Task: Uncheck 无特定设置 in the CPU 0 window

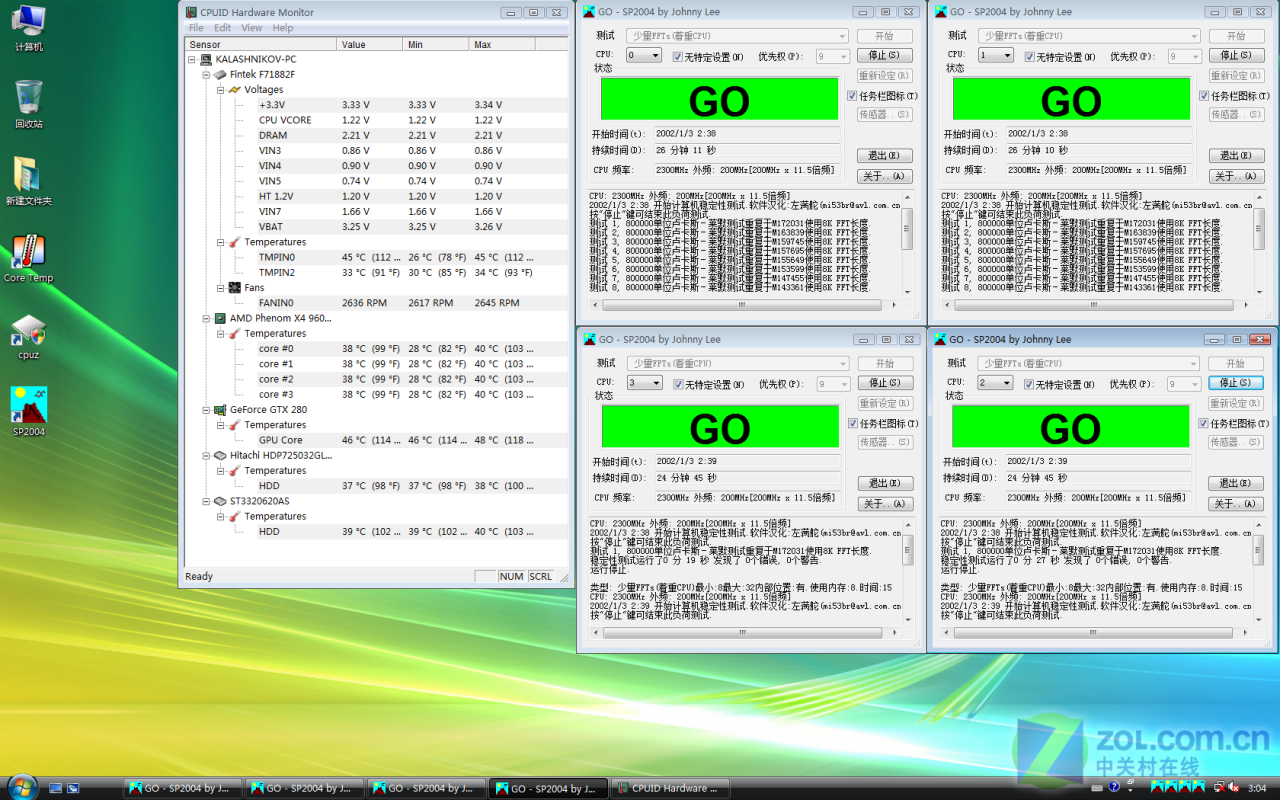Action: click(678, 57)
